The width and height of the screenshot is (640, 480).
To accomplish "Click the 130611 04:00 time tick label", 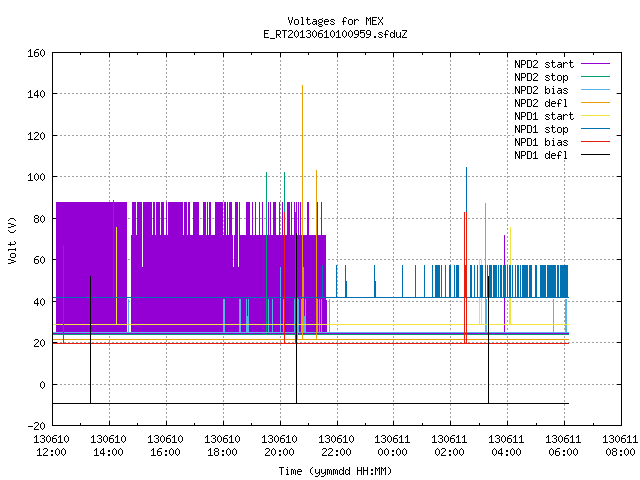I will [507, 446].
